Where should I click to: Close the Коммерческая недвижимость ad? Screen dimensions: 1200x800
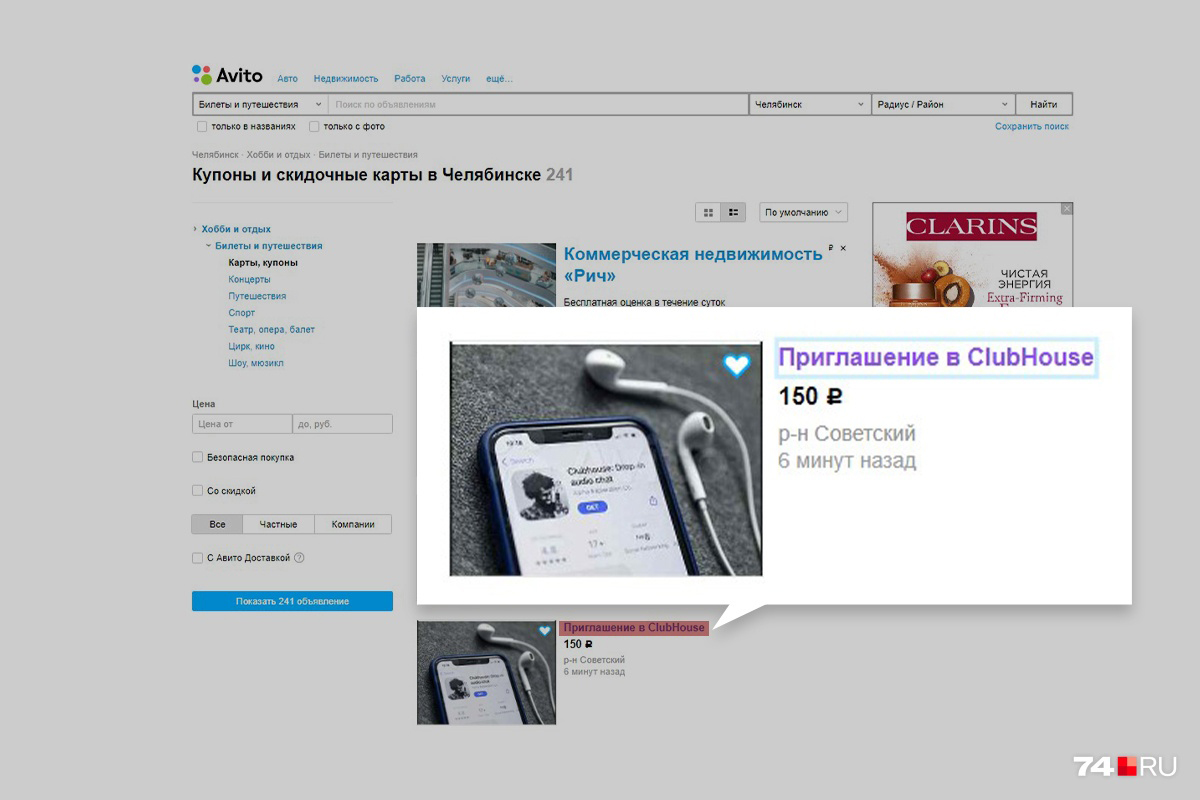click(843, 248)
